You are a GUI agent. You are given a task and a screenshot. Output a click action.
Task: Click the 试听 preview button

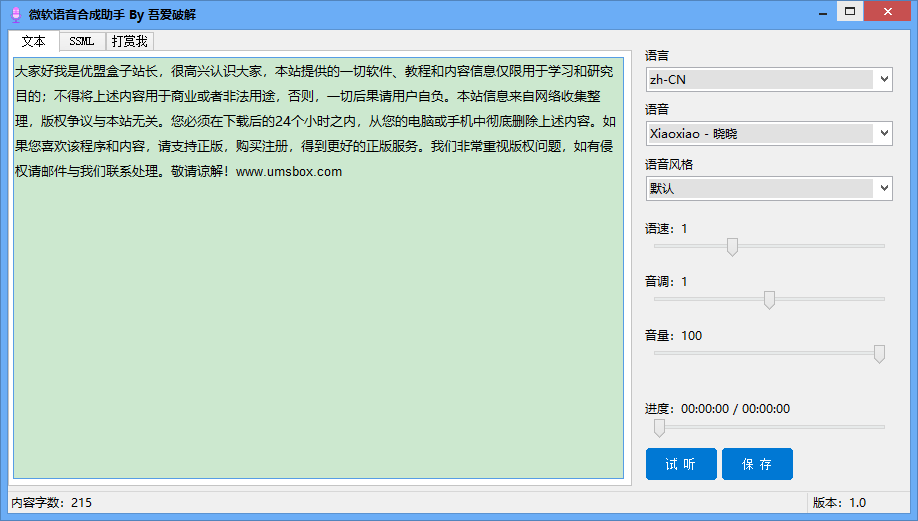coord(681,464)
